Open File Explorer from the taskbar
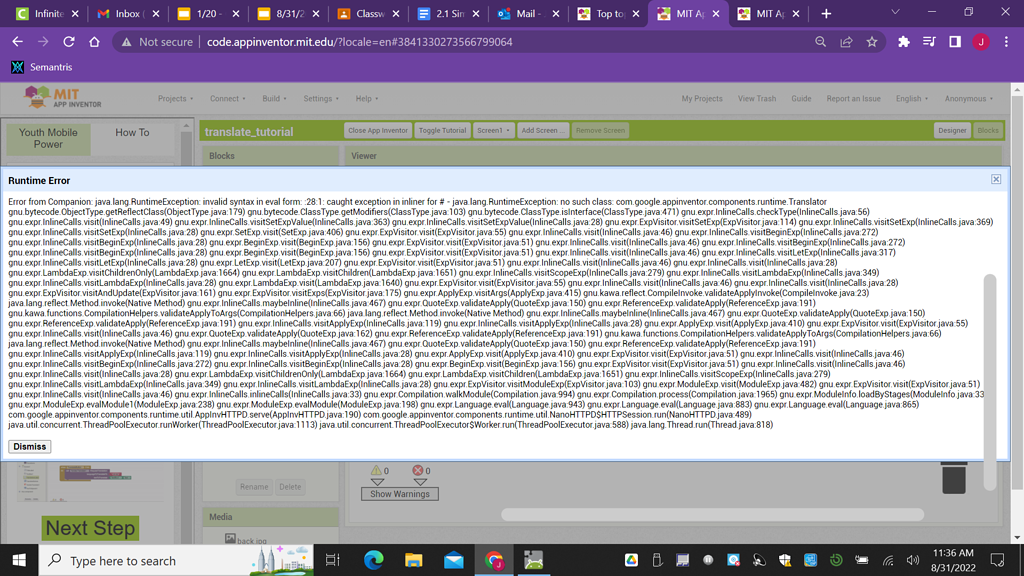Viewport: 1024px width, 576px height. pos(413,560)
